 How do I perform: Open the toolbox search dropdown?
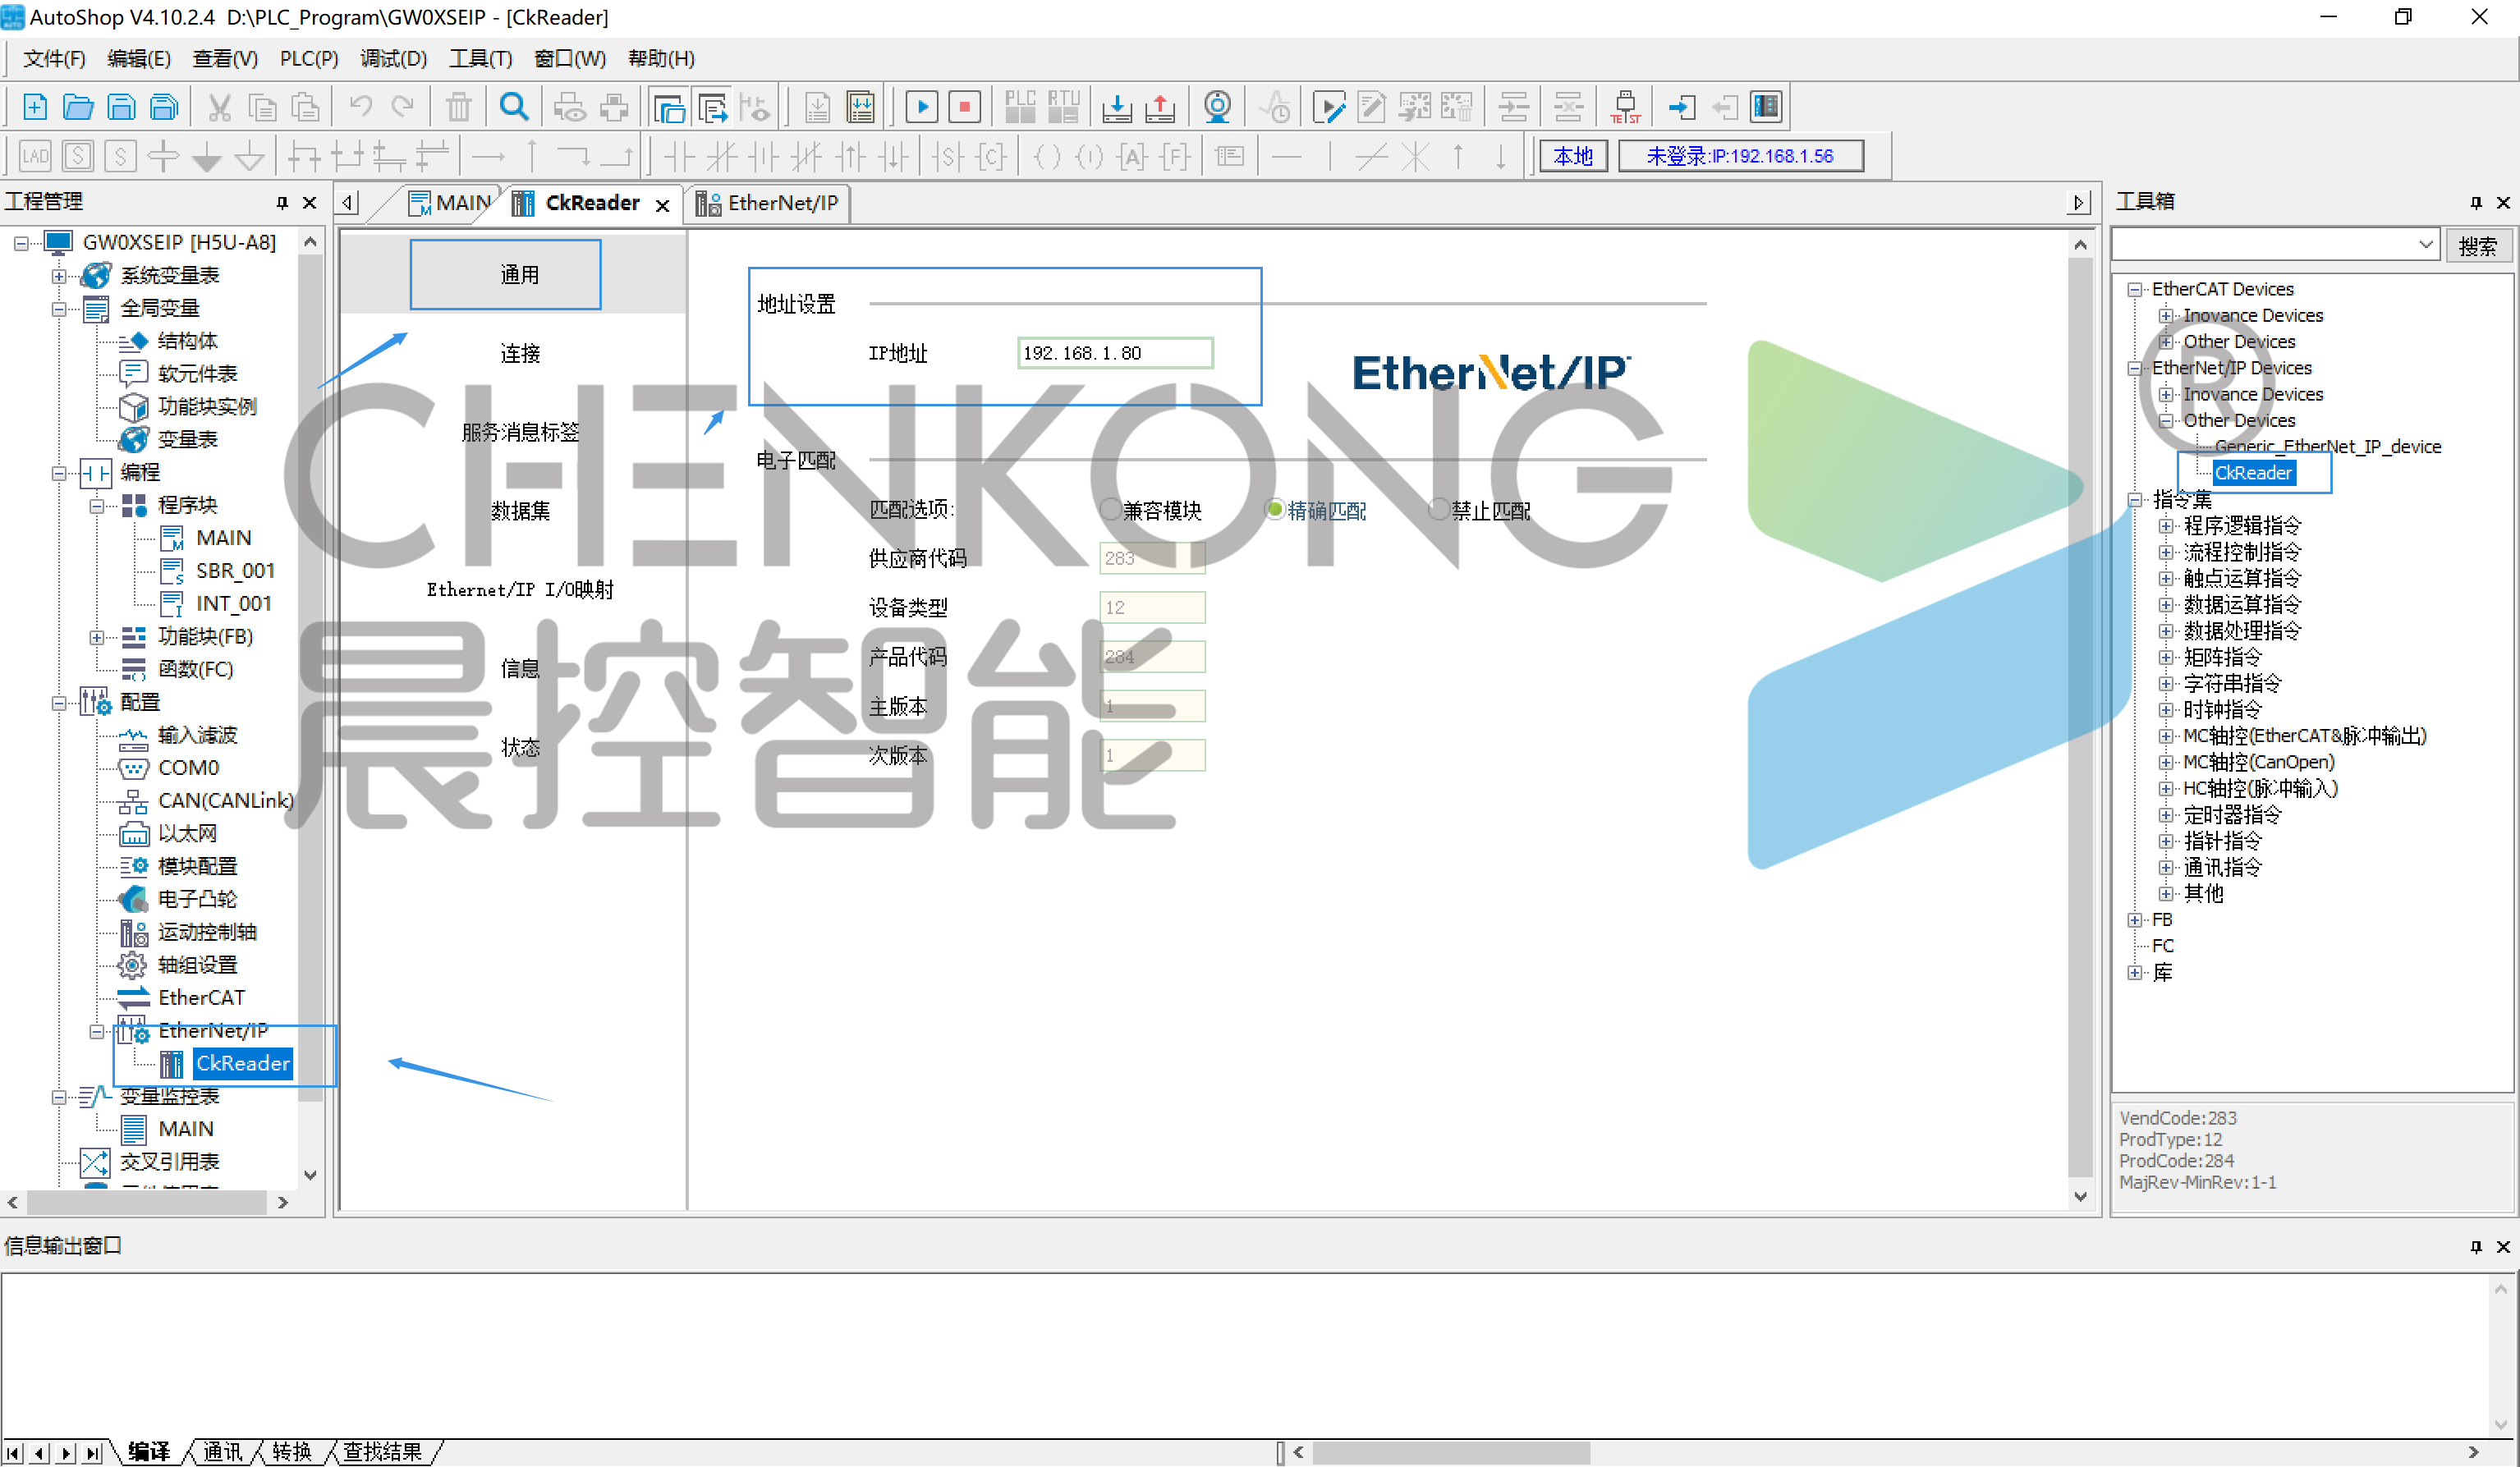click(2425, 245)
